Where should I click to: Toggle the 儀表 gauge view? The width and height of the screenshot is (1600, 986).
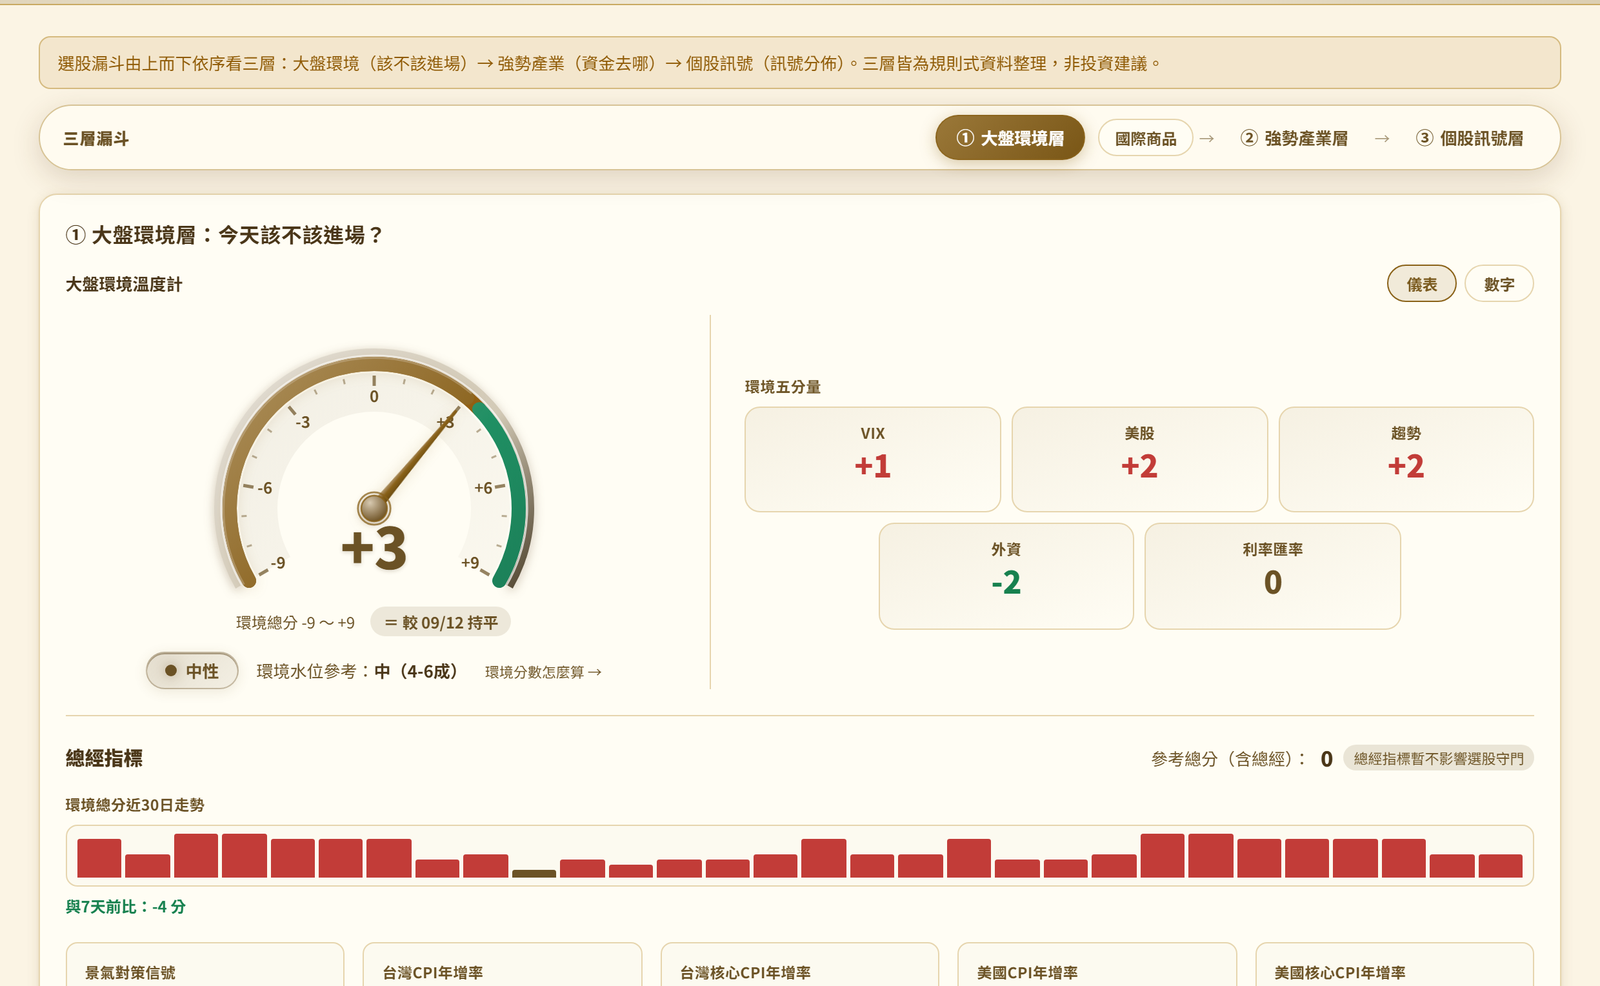(x=1422, y=284)
